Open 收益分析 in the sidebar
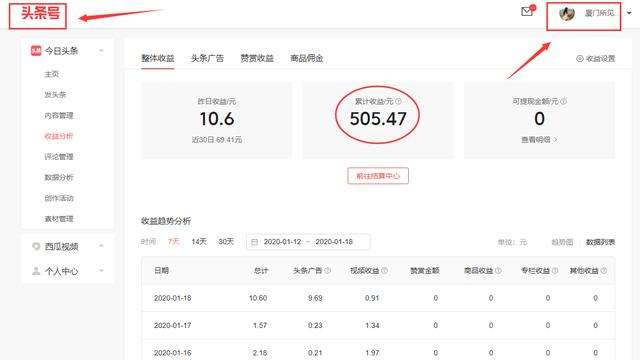This screenshot has height=360, width=640. pos(59,136)
